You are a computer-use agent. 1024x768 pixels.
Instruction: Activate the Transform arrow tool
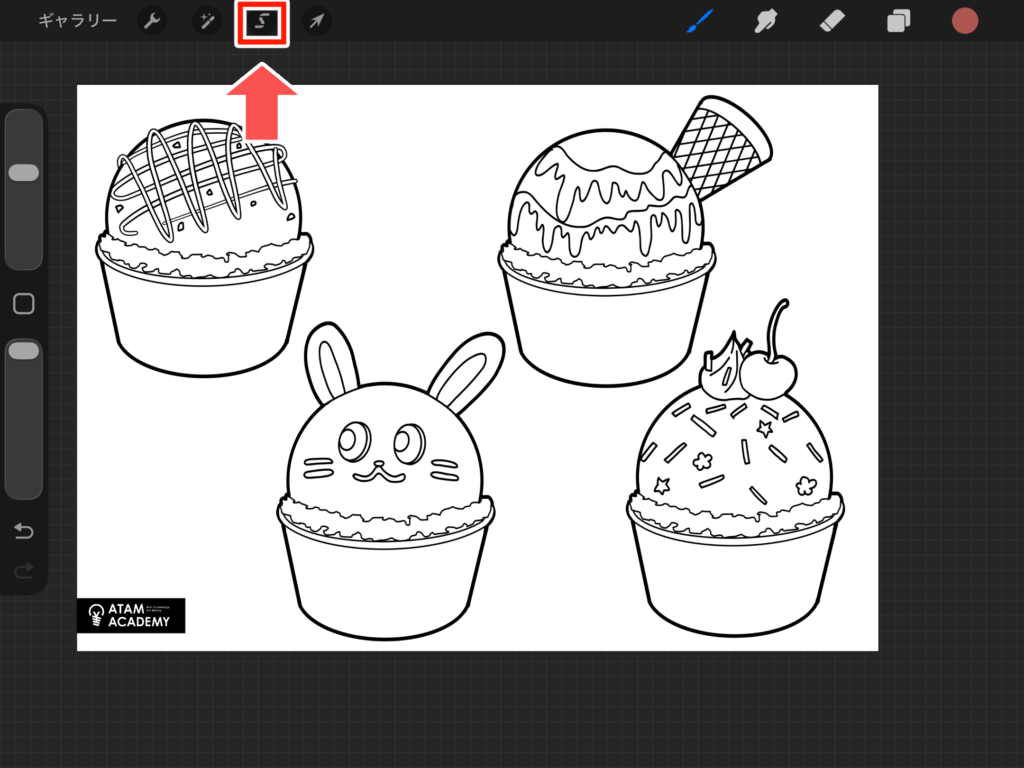coord(316,21)
